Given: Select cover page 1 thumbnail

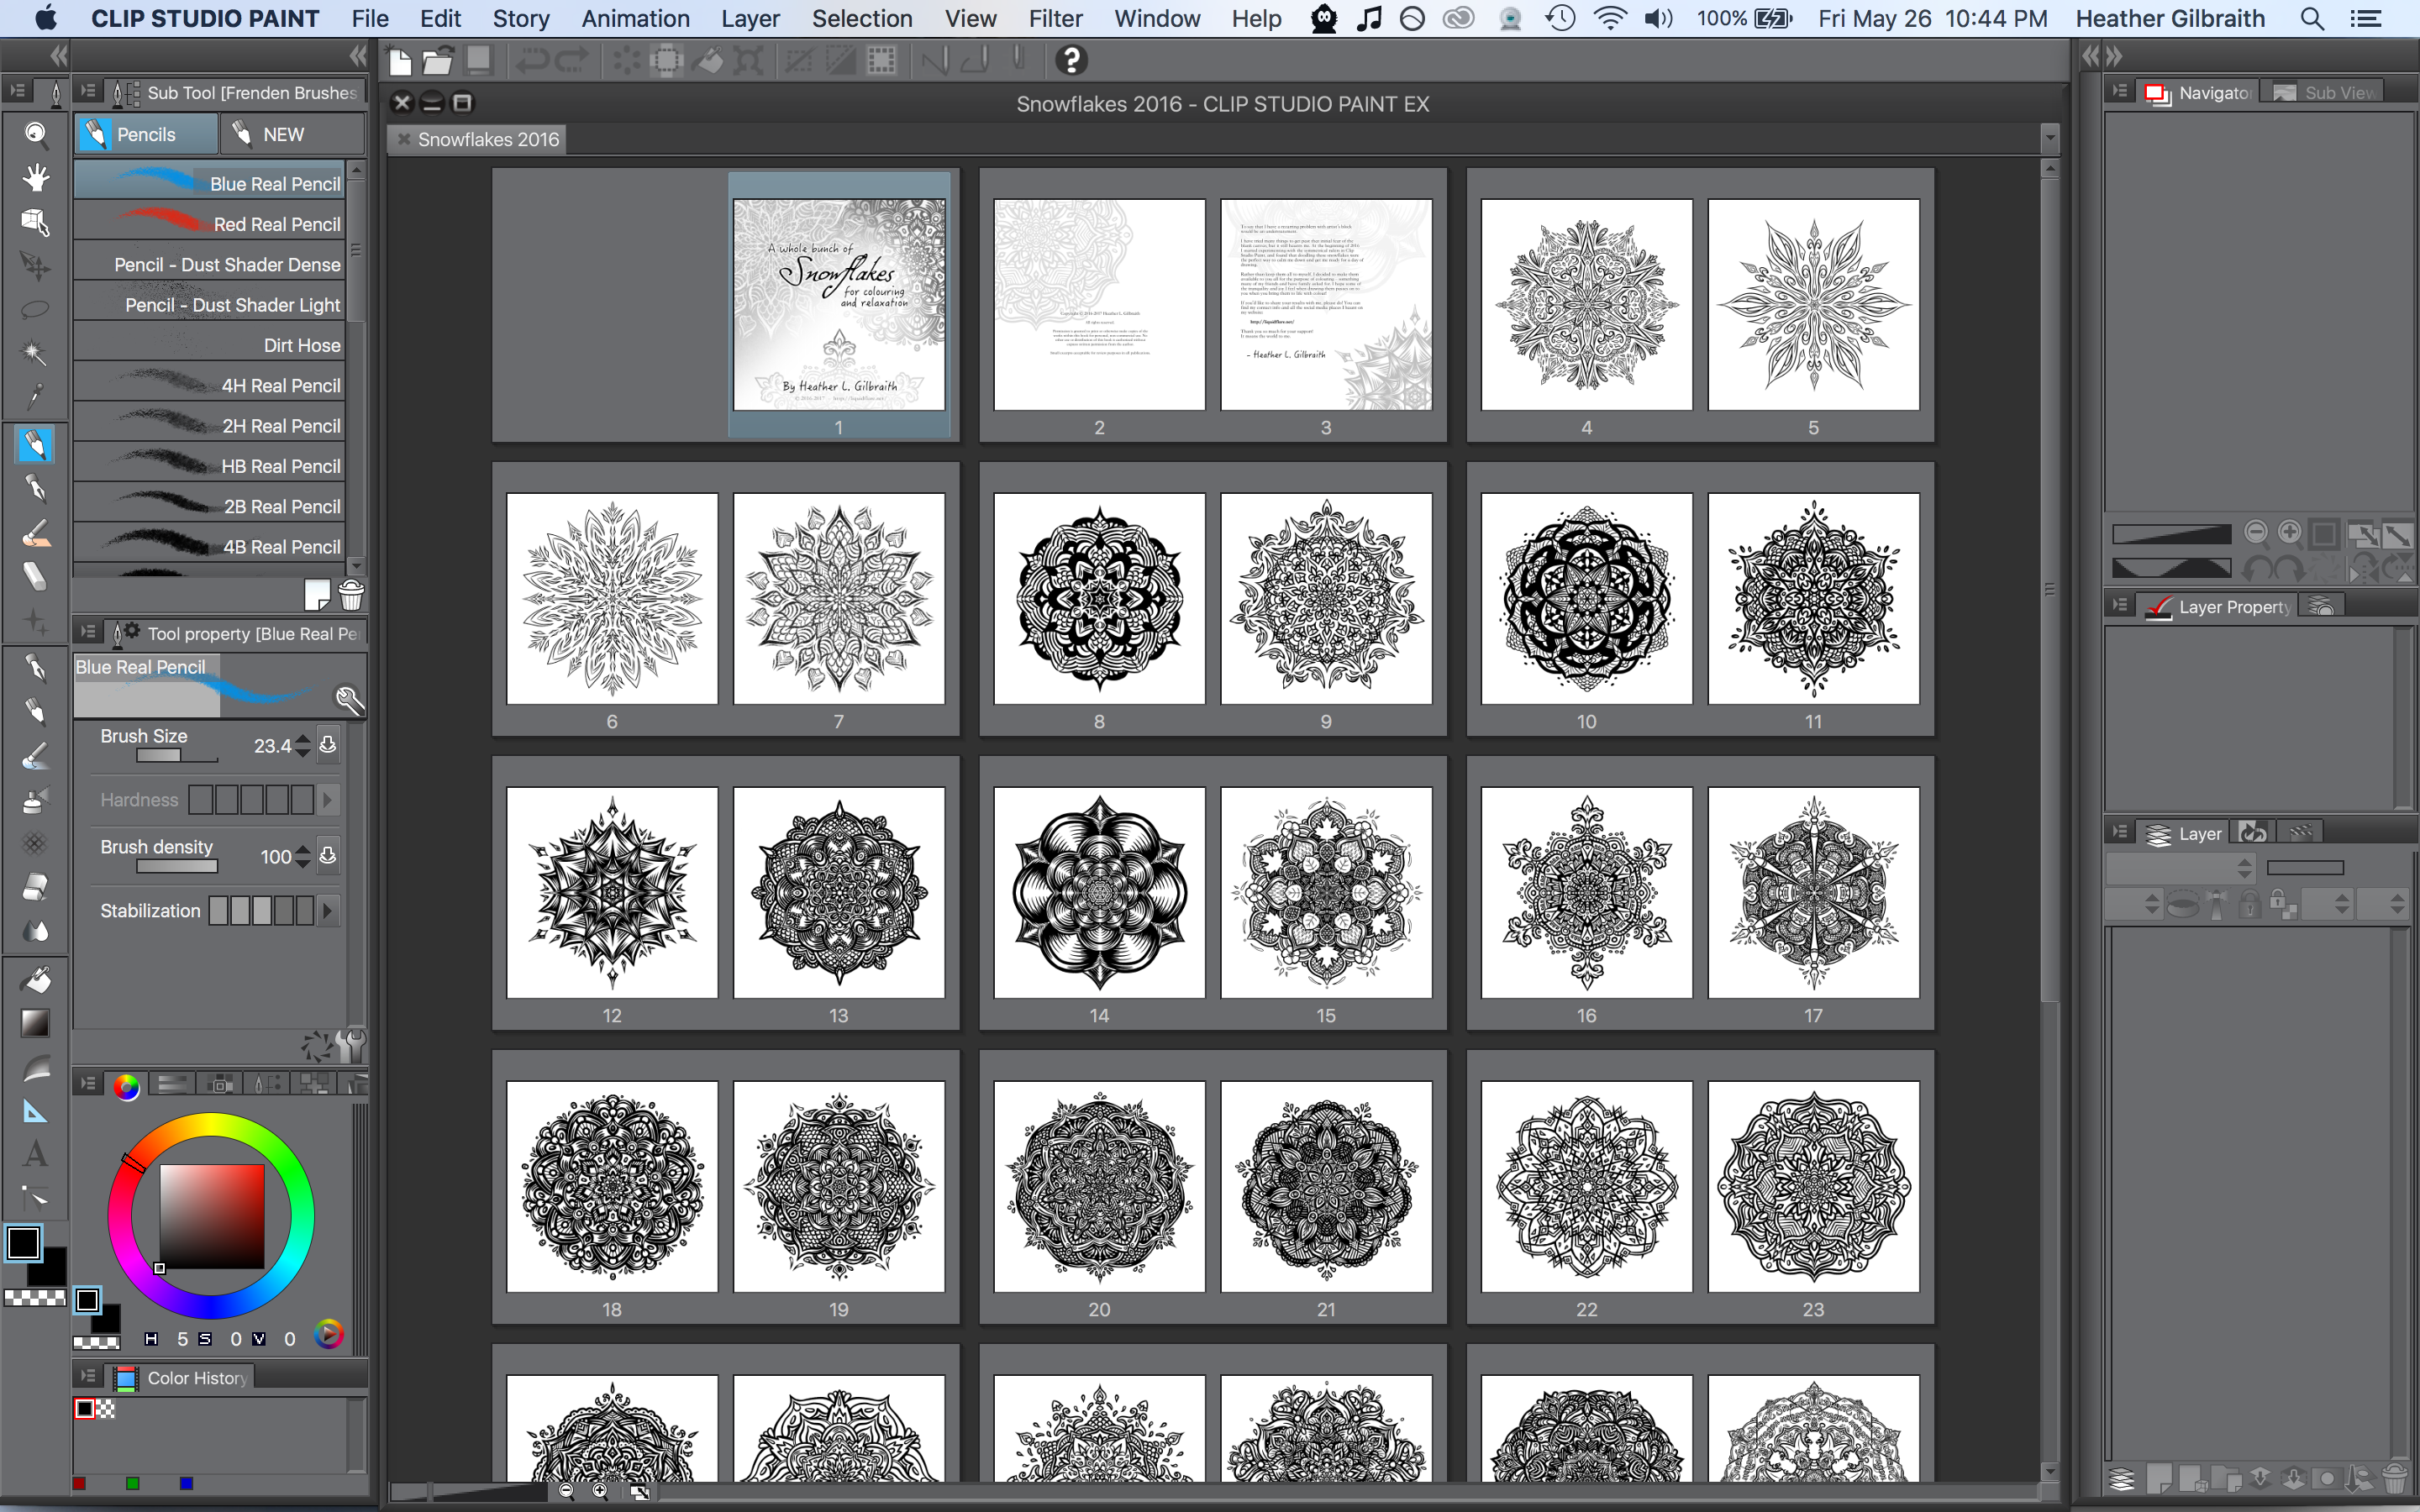Looking at the screenshot, I should 839,304.
